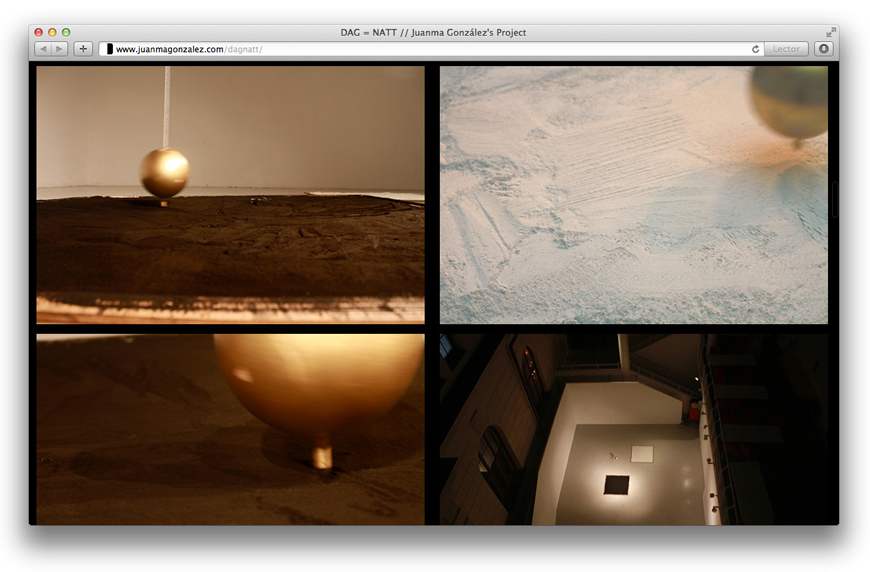Click the green zoom window button

point(66,33)
